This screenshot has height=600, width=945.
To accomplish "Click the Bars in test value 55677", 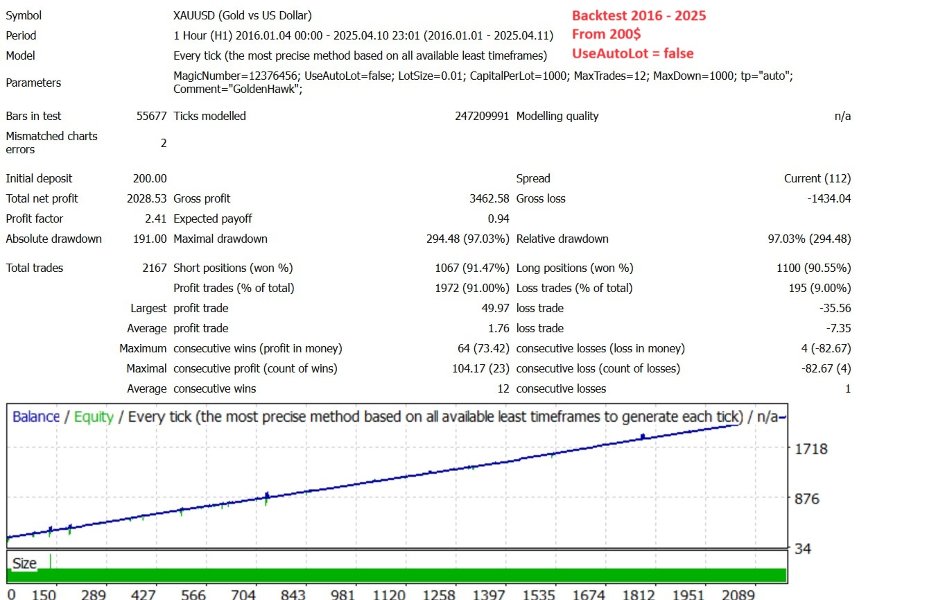I will coord(151,116).
